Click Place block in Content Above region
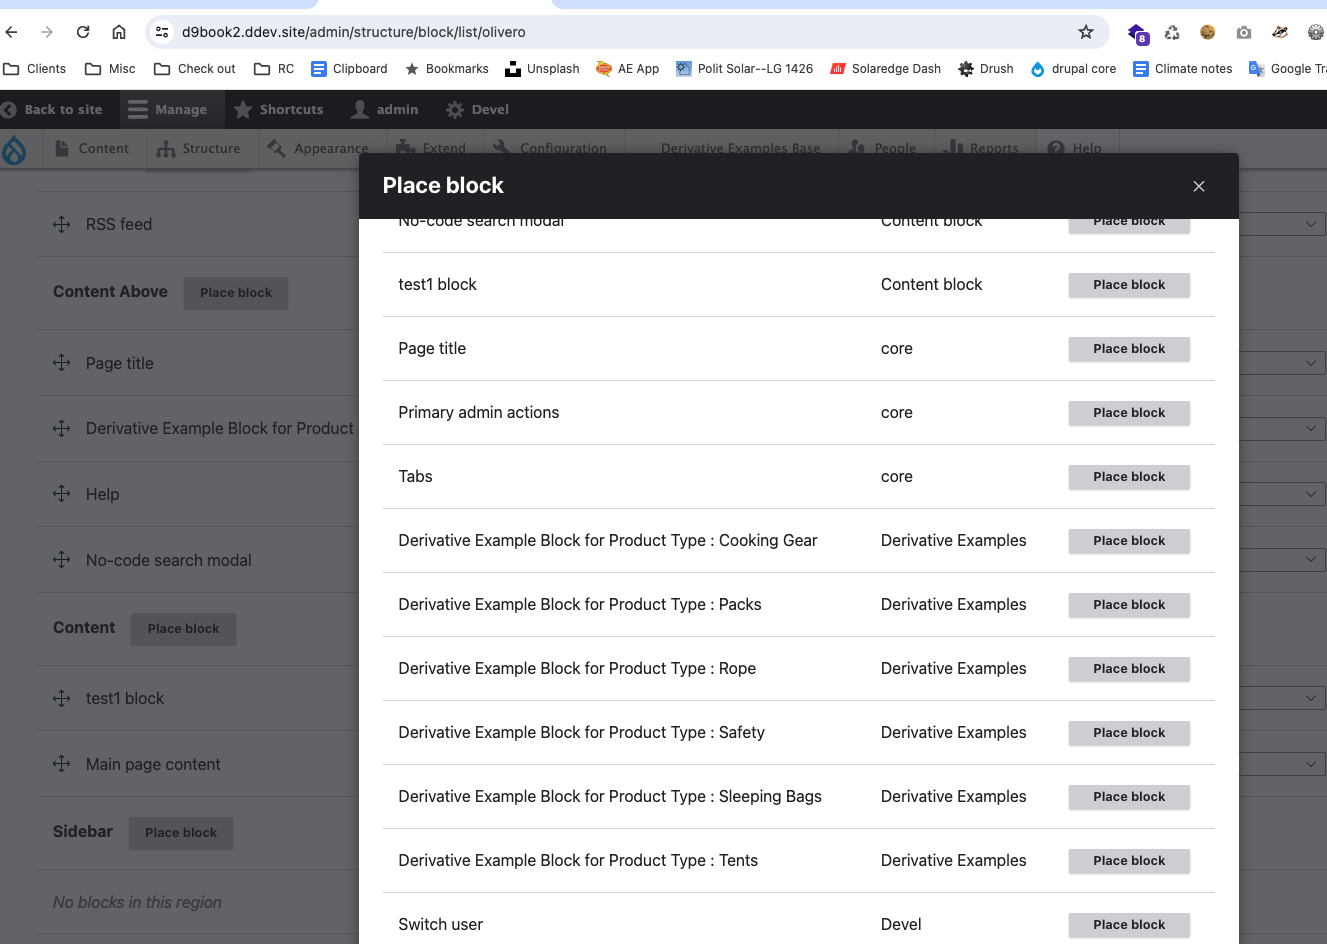This screenshot has width=1327, height=944. 236,293
